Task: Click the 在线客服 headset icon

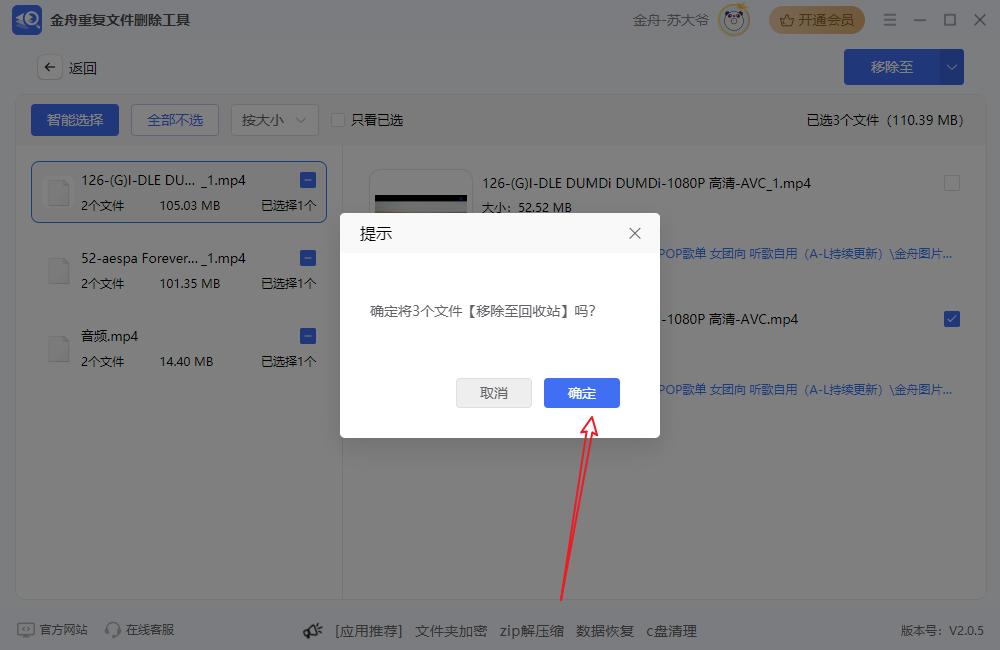Action: (x=113, y=630)
